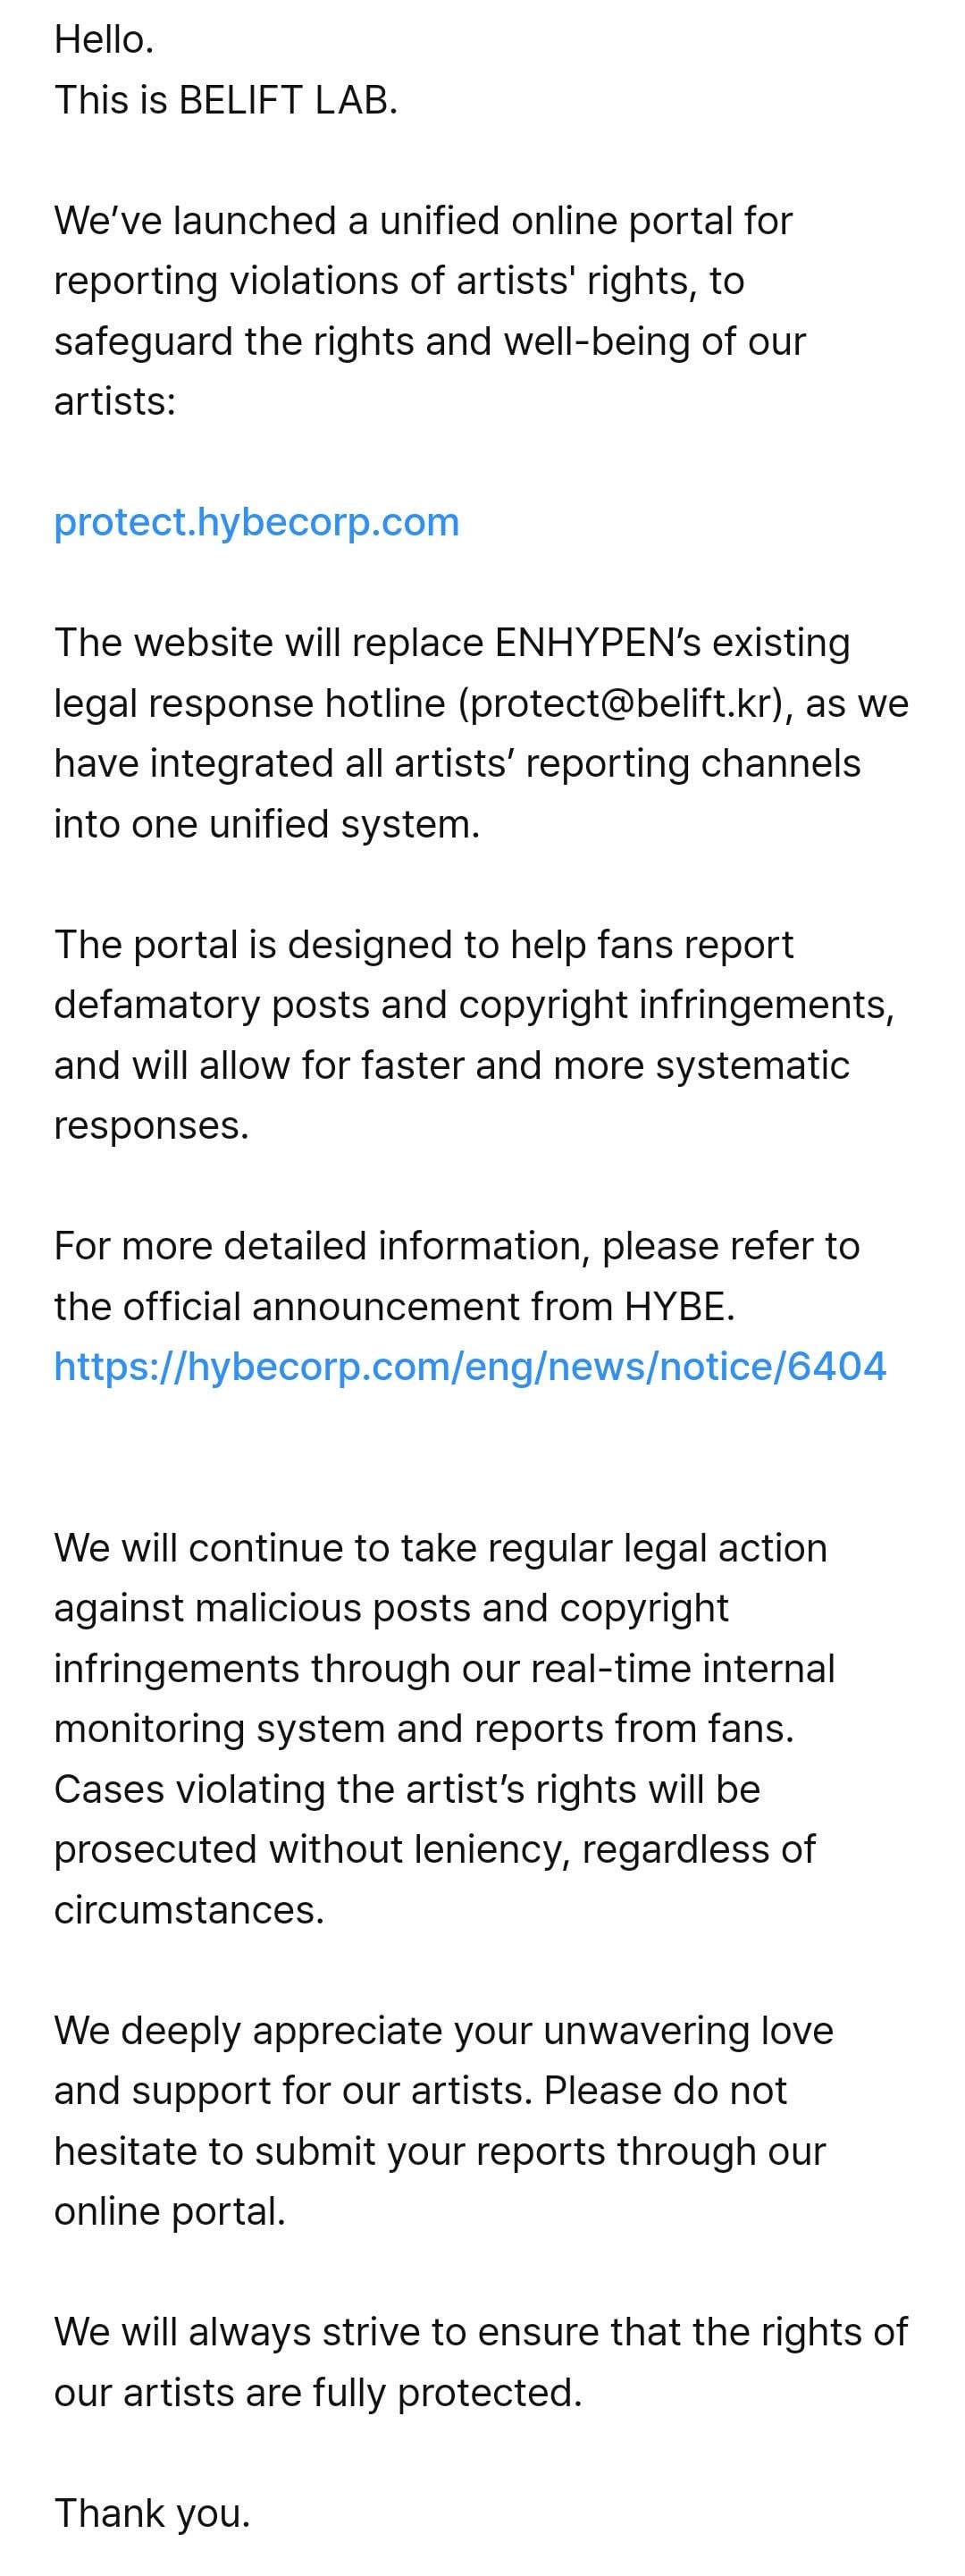Click the "responses." line
The image size is (965, 2576).
click(151, 1125)
